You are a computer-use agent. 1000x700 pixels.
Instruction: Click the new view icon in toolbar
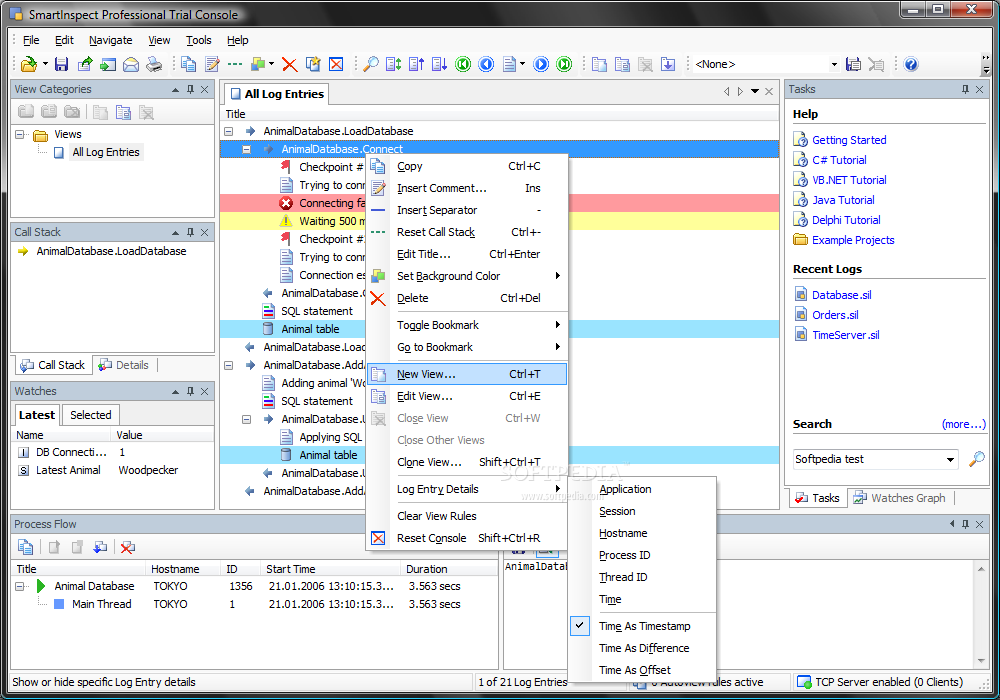click(x=599, y=64)
